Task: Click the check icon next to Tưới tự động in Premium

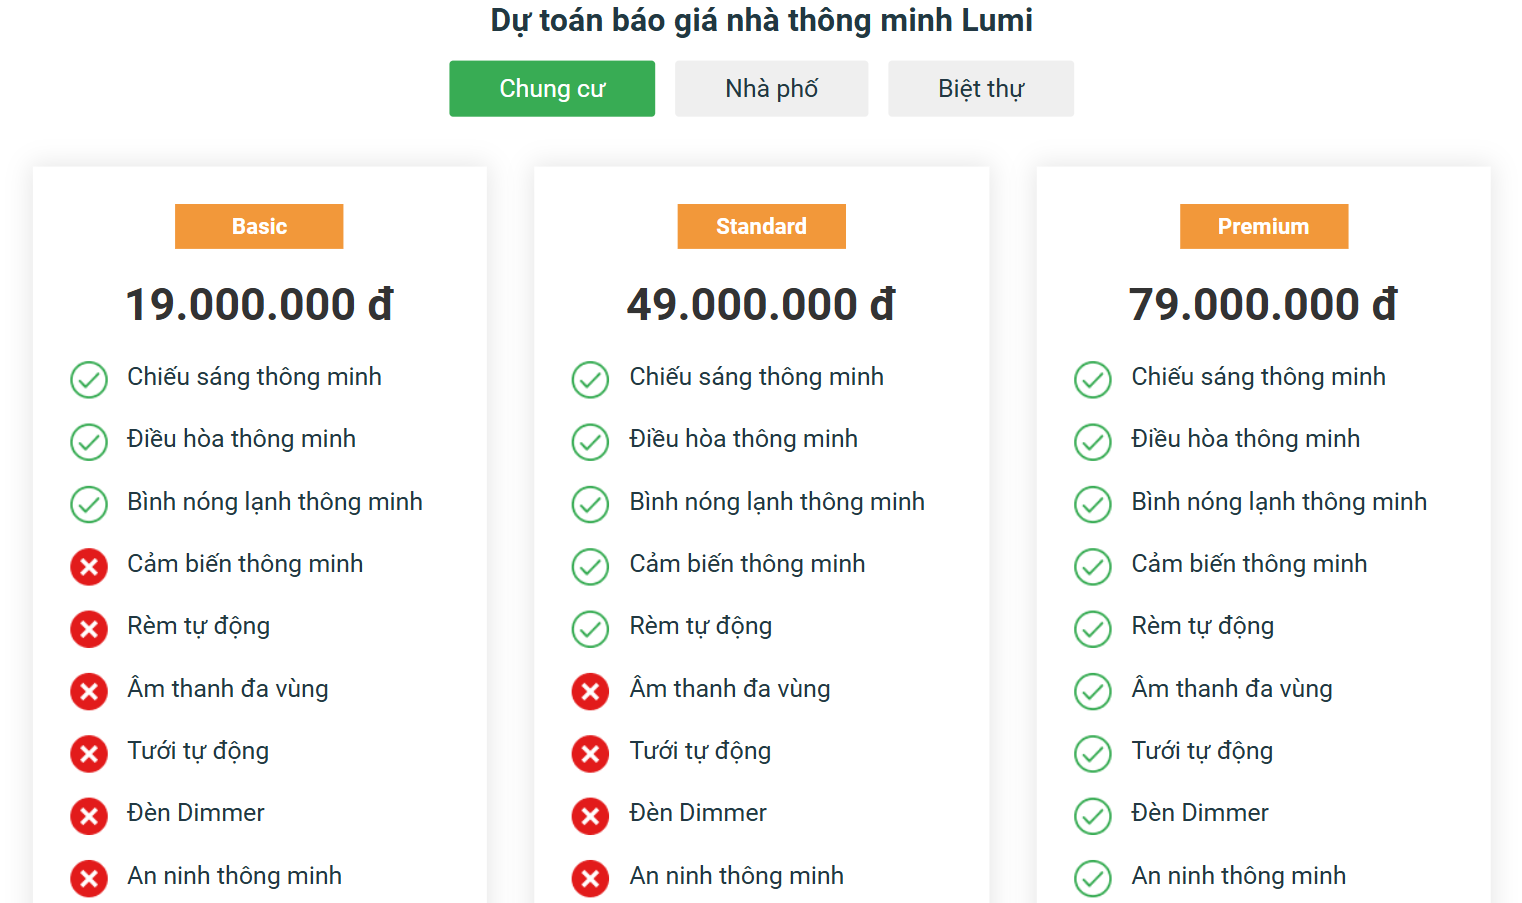Action: coord(1093,754)
